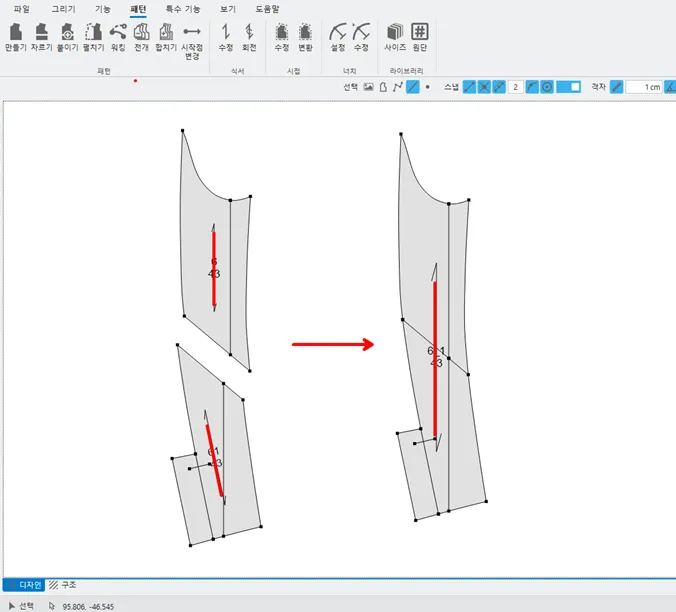
Task: Switch to the 구조 bottom tab
Action: pyautogui.click(x=63, y=585)
